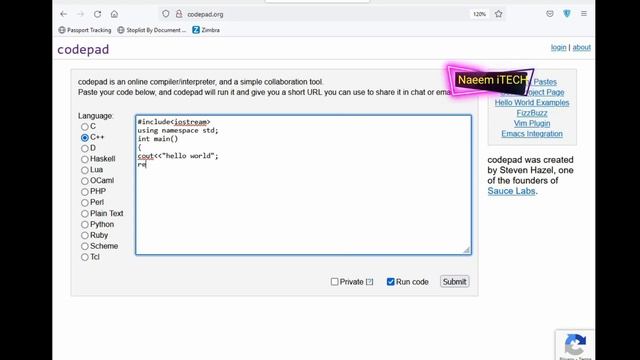Select the Lua radio button
This screenshot has width=640, height=360.
coord(84,170)
